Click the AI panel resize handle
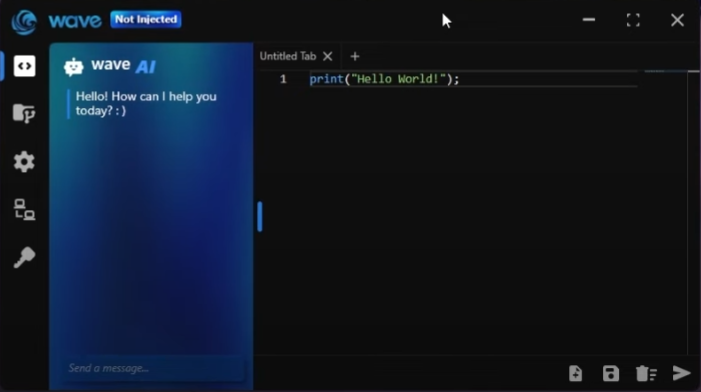701x392 pixels. coord(260,216)
